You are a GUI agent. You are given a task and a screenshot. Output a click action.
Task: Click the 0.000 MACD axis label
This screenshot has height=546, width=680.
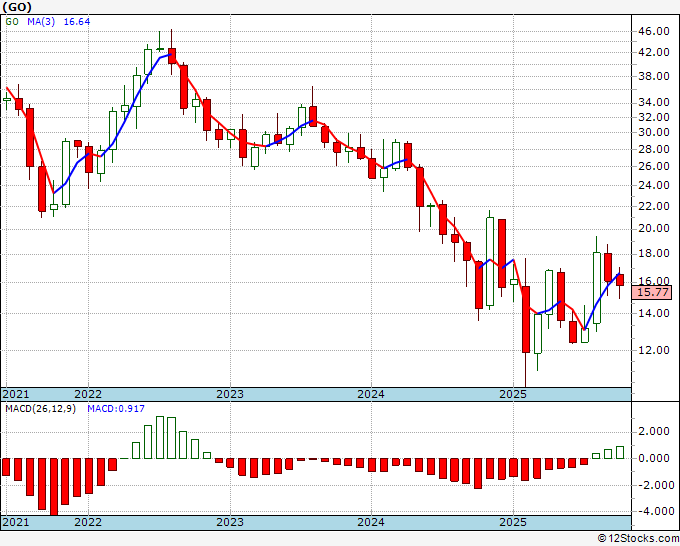tap(654, 458)
